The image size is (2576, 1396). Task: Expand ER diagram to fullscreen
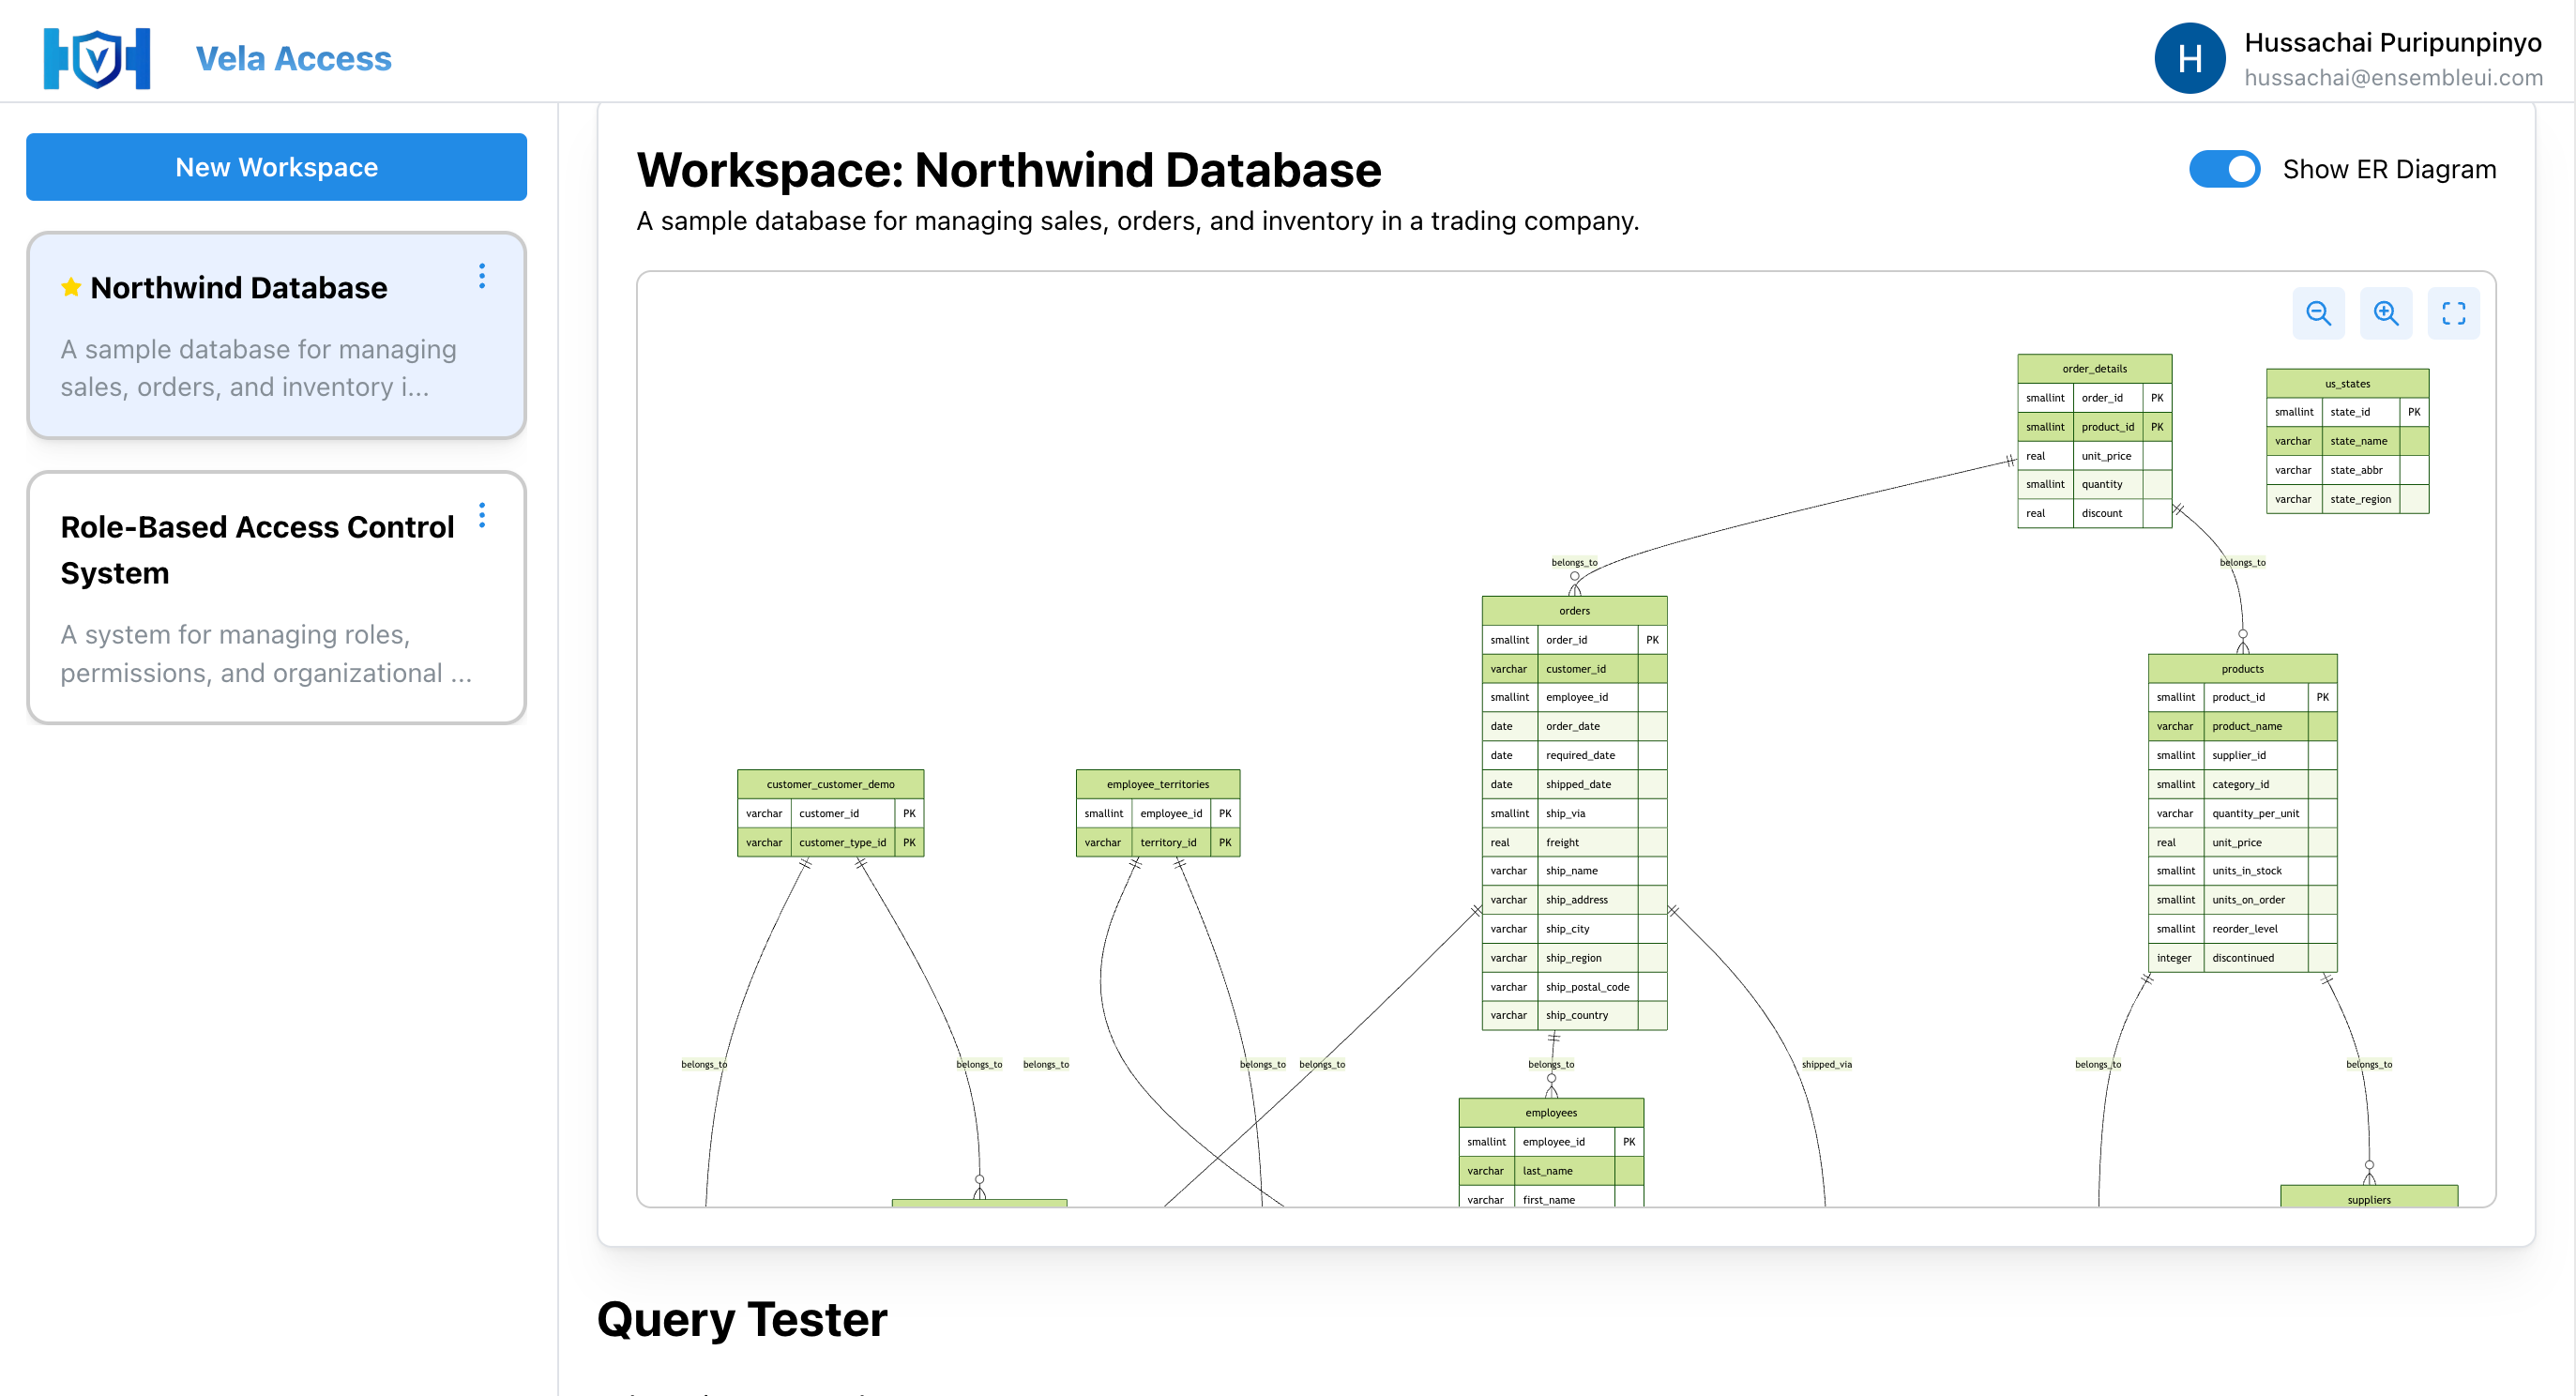2453,314
